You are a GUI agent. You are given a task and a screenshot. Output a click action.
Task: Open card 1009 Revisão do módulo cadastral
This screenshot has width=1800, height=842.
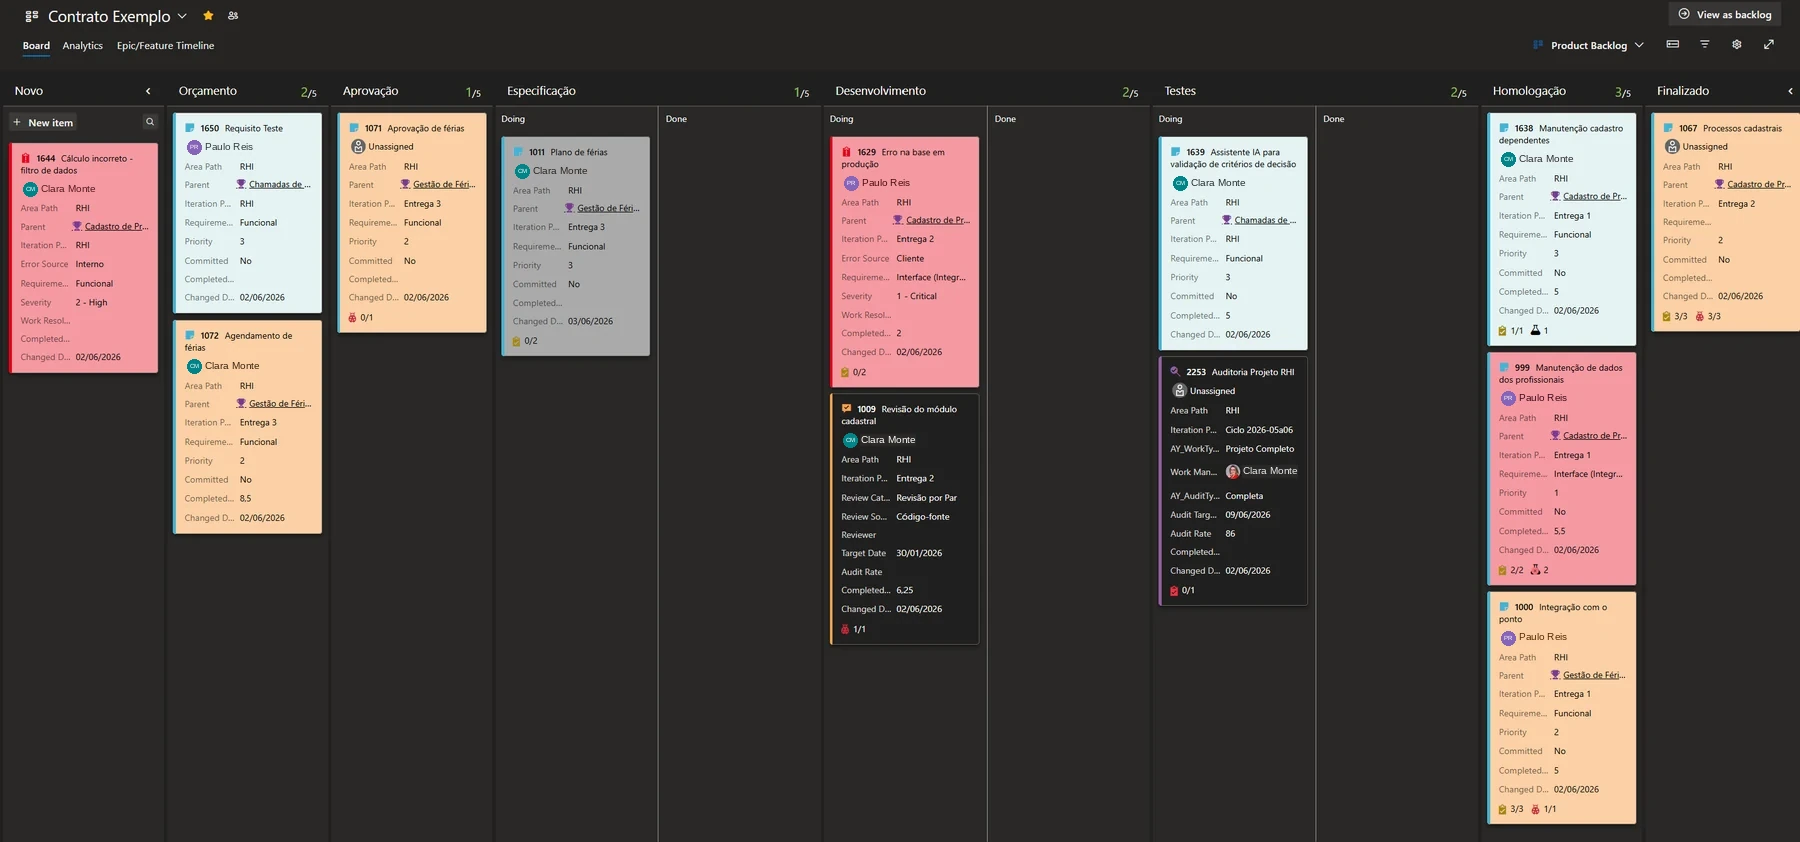coord(899,415)
